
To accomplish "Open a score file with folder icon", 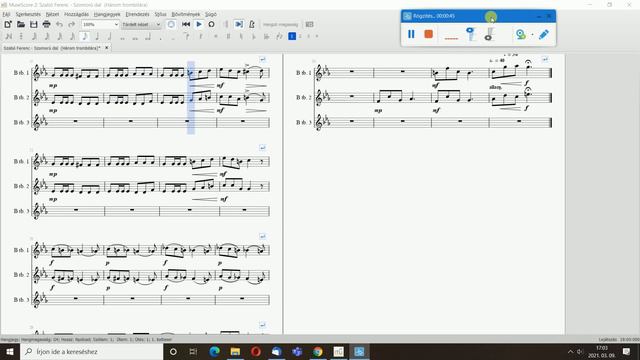I will pos(21,24).
